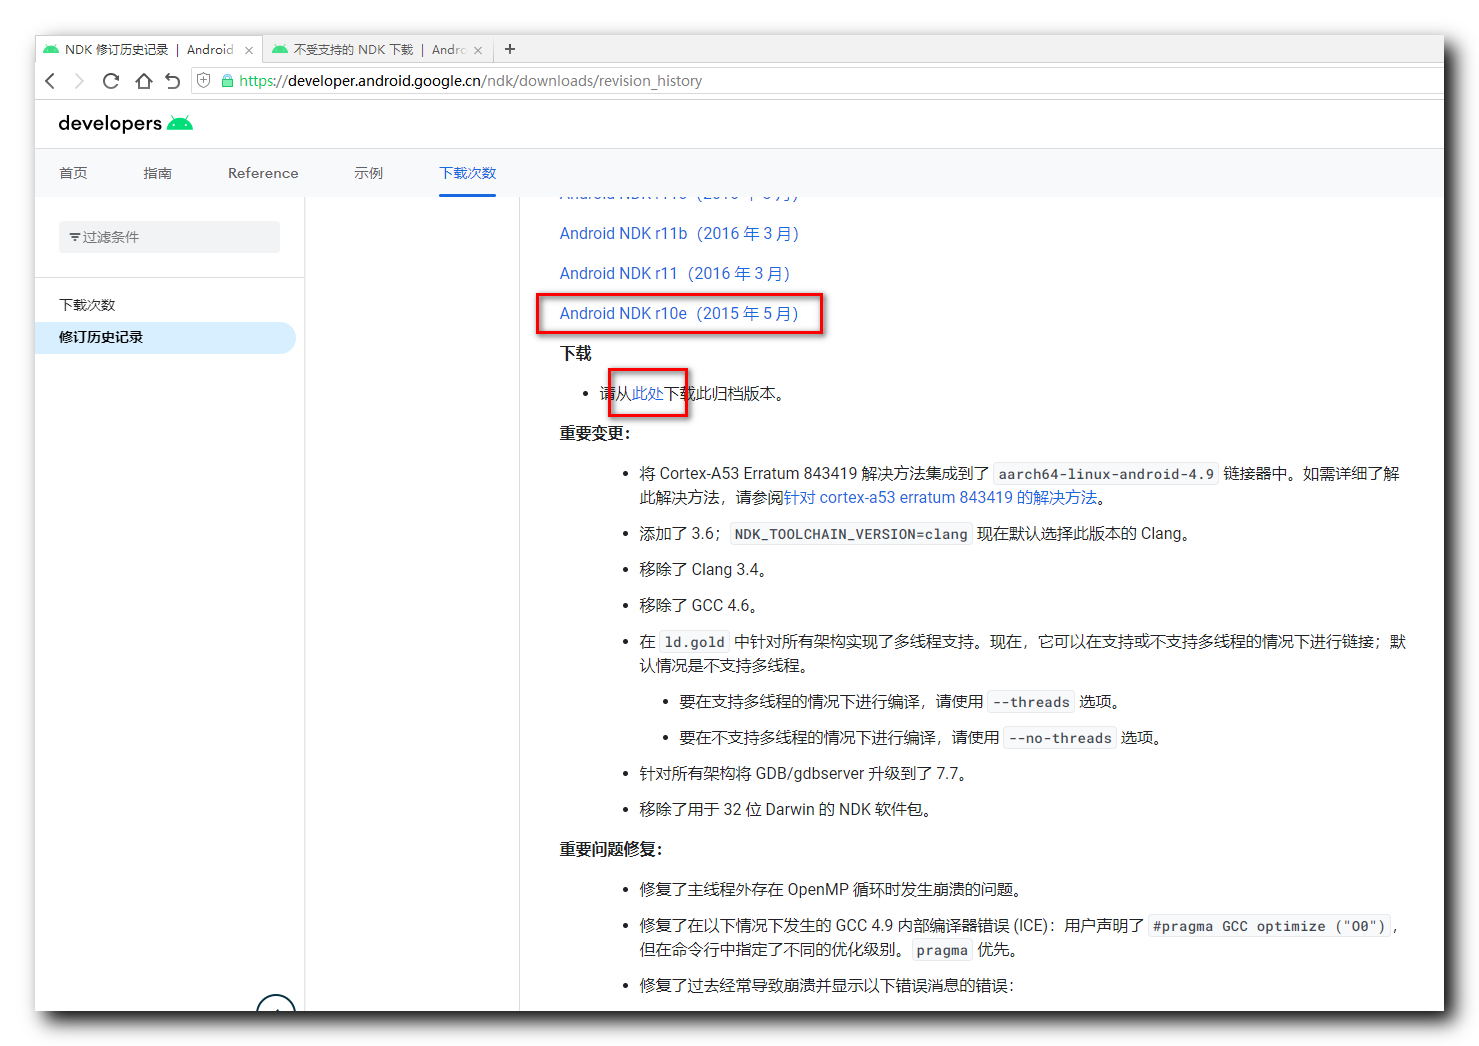
Task: Click the NDK_TOOLCHAIN_VERSION=clang code text
Action: tap(851, 534)
